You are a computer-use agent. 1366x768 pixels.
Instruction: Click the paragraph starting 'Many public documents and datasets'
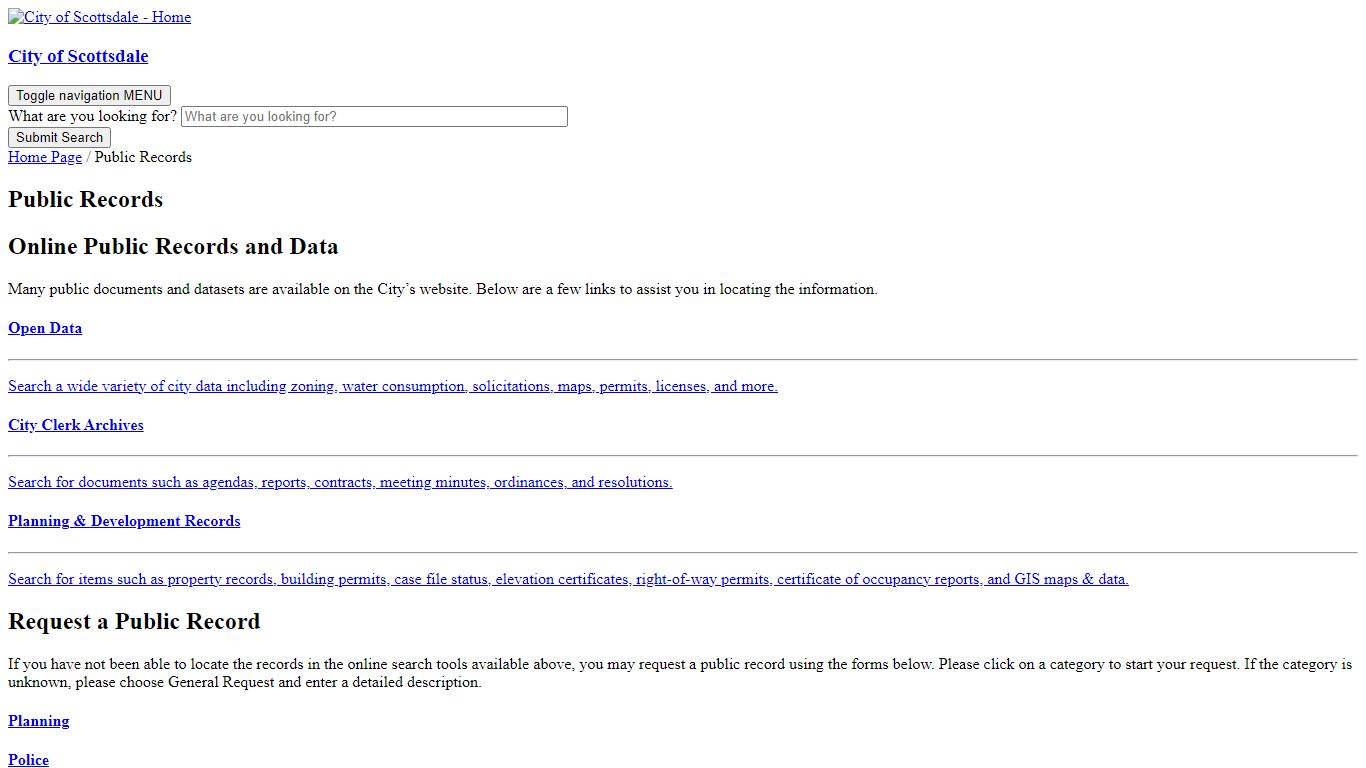(443, 289)
